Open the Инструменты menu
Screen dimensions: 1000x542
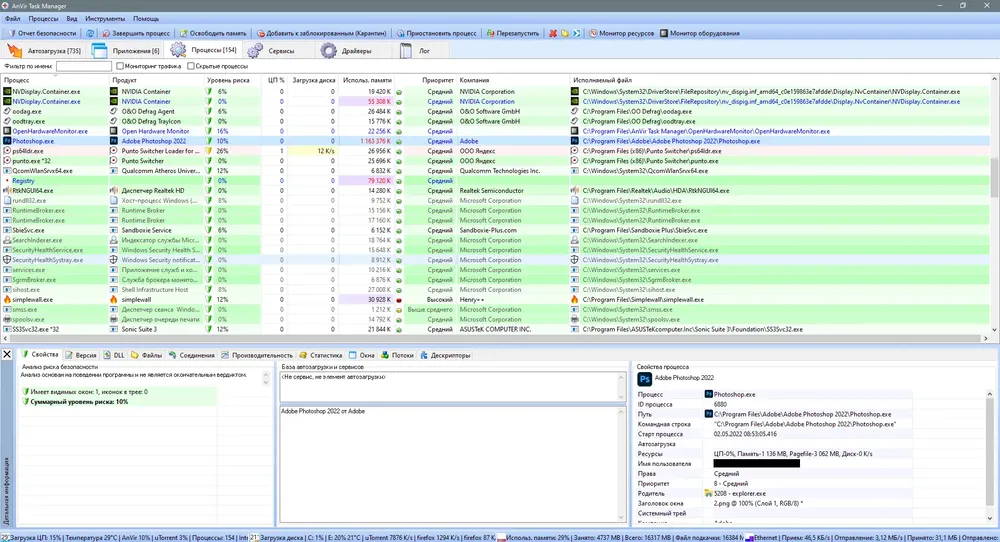(x=105, y=18)
